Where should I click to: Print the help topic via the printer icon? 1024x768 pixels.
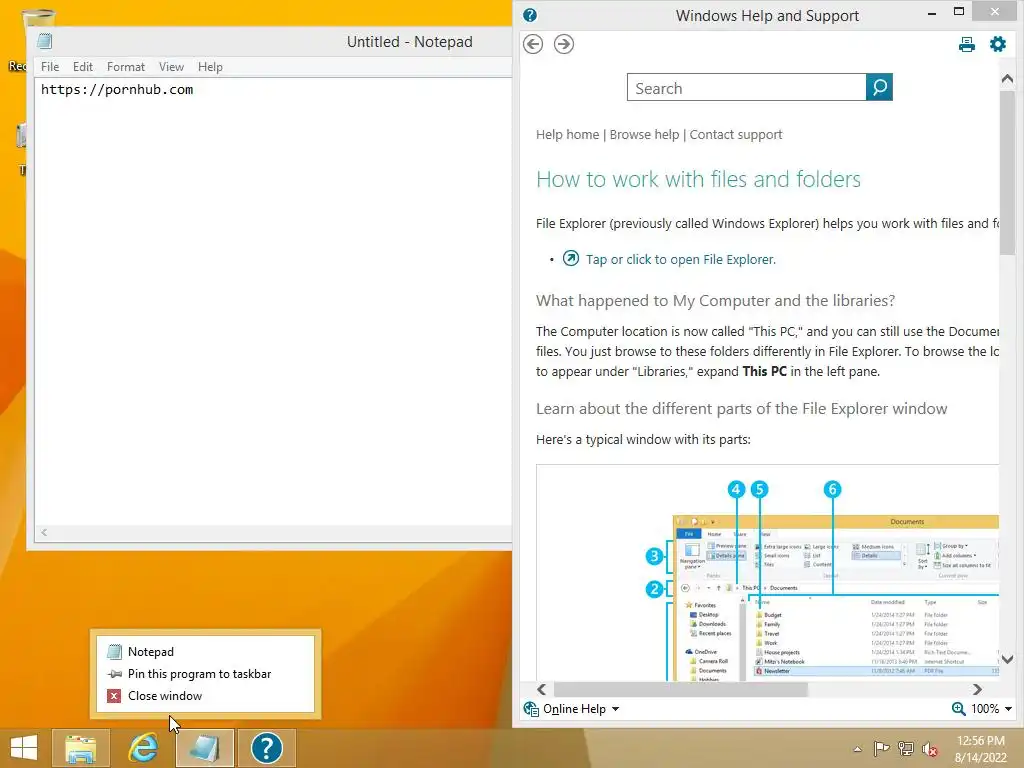tap(967, 44)
